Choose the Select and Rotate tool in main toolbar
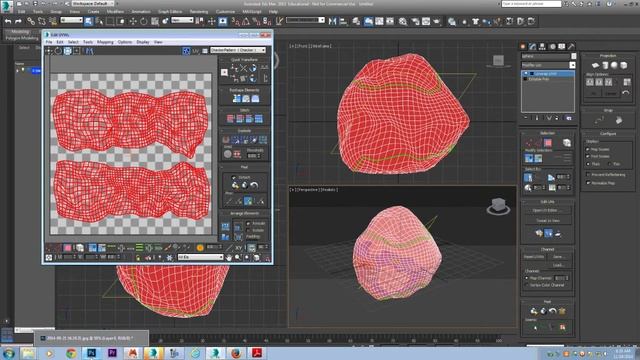 coord(144,21)
